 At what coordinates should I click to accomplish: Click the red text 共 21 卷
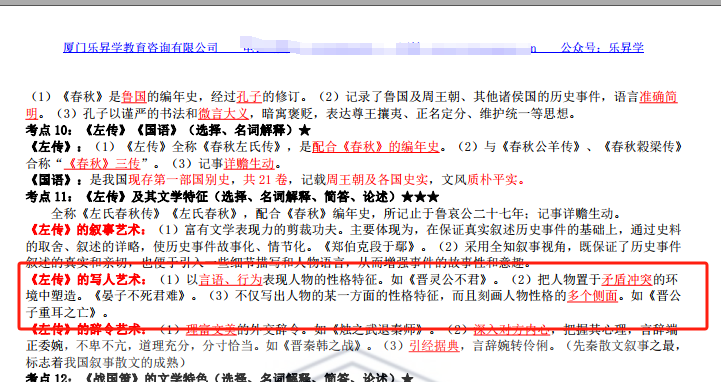(265, 180)
